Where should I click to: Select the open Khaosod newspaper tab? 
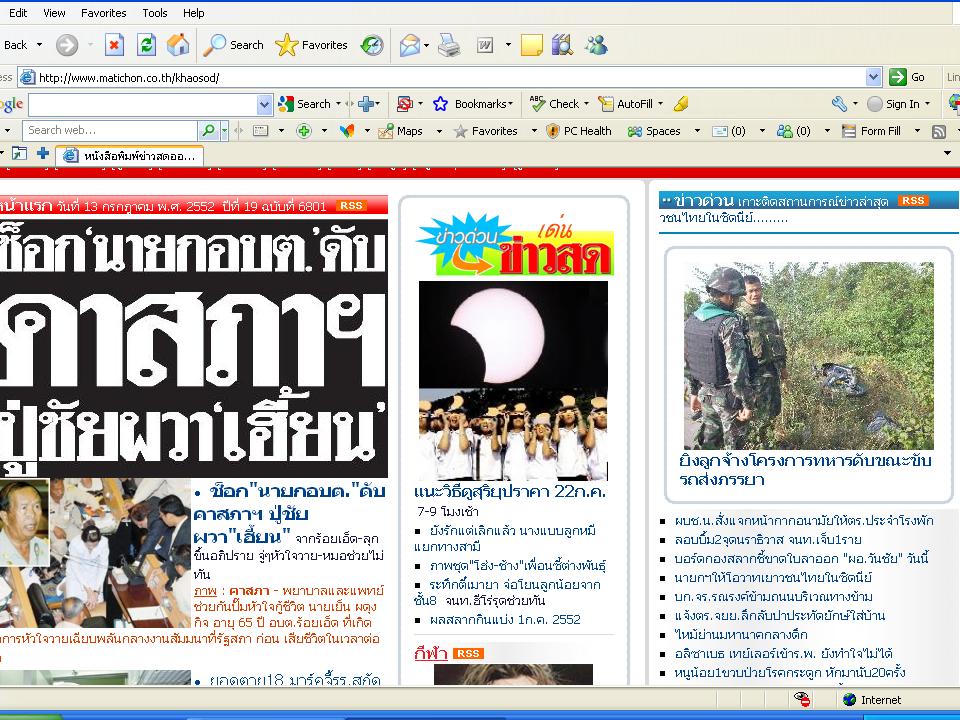[x=130, y=155]
